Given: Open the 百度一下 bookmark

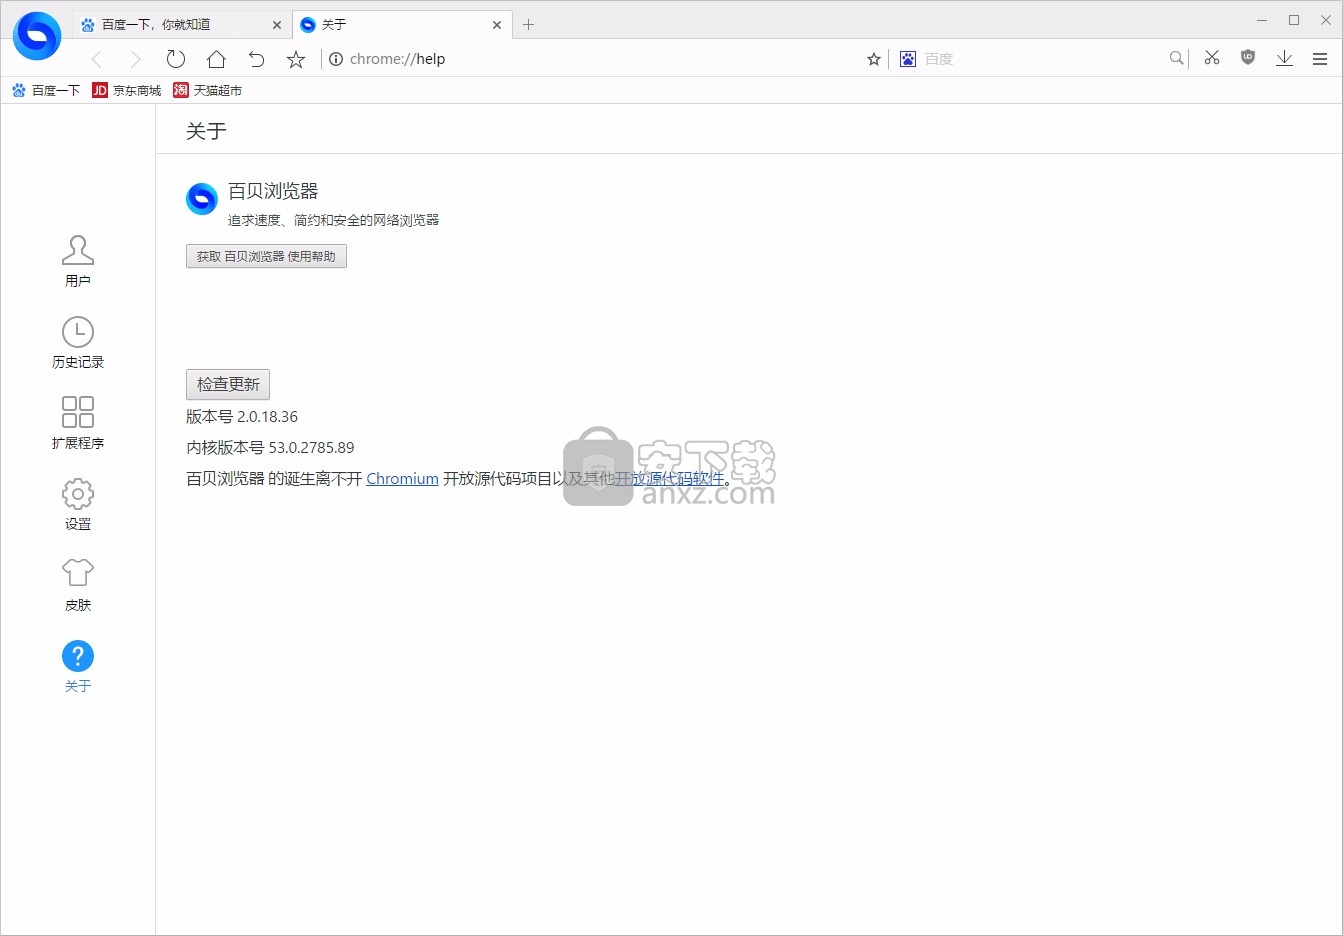Looking at the screenshot, I should coord(46,90).
